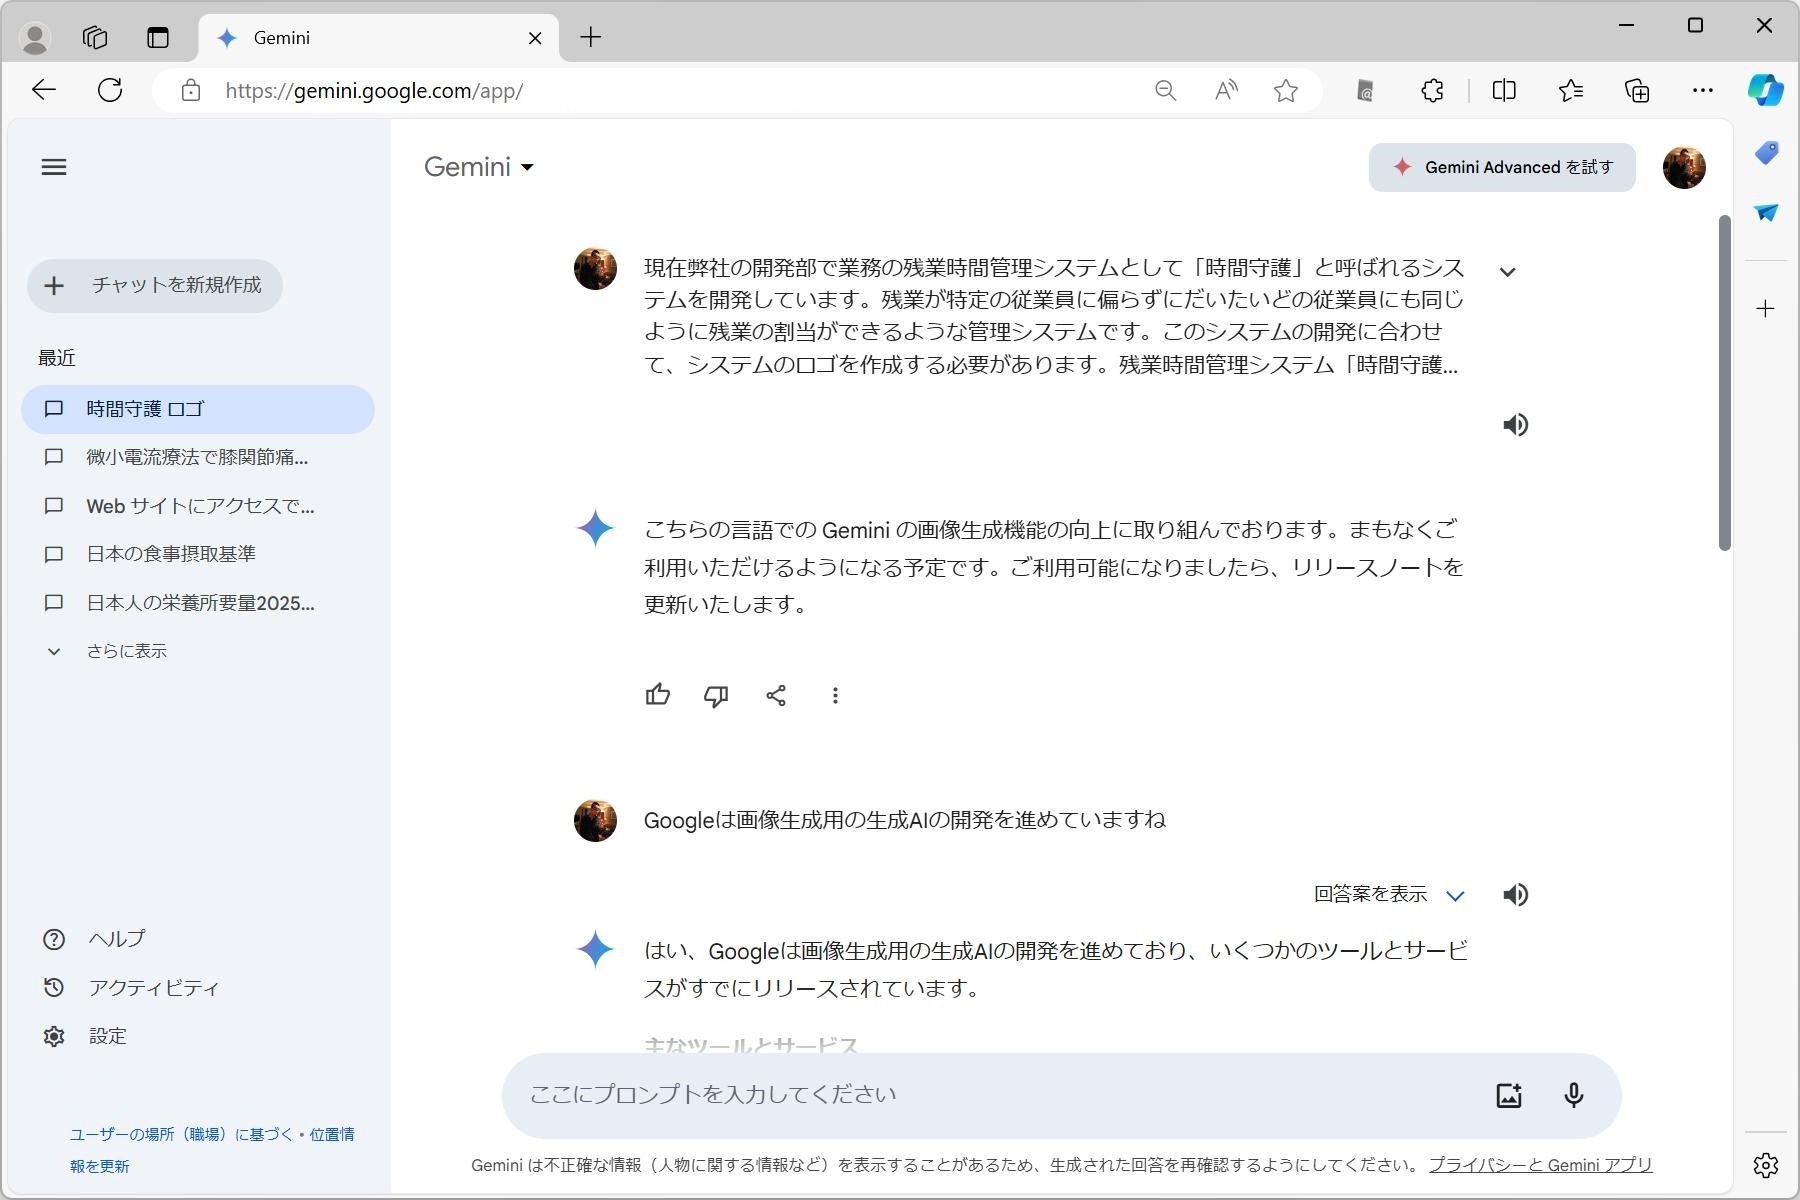Select the 時間守護 ロゴ chat

pyautogui.click(x=198, y=409)
